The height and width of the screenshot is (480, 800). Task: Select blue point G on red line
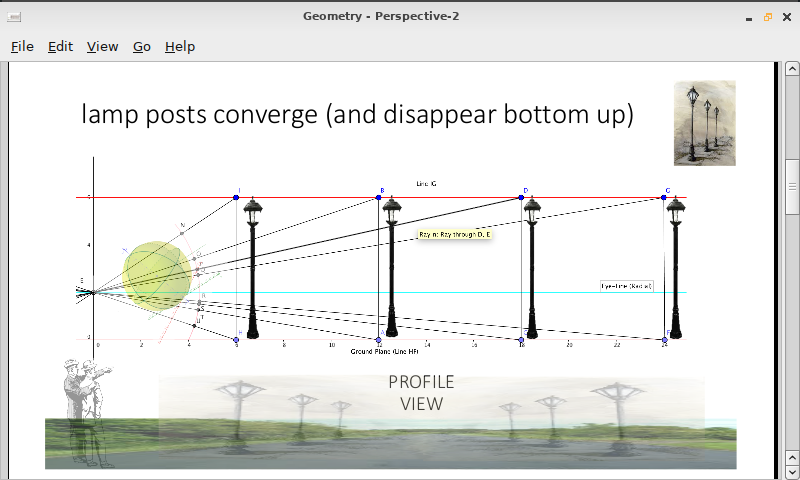coord(664,197)
